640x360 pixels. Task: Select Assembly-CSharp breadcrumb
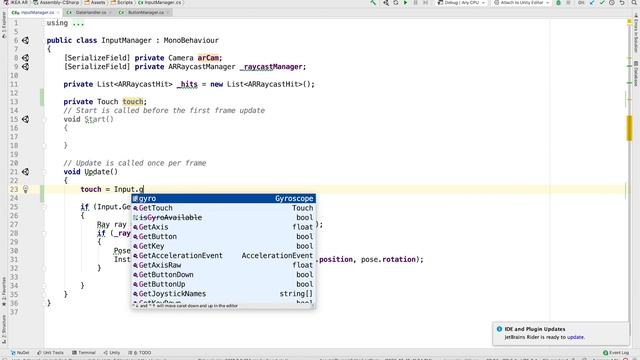55,2
